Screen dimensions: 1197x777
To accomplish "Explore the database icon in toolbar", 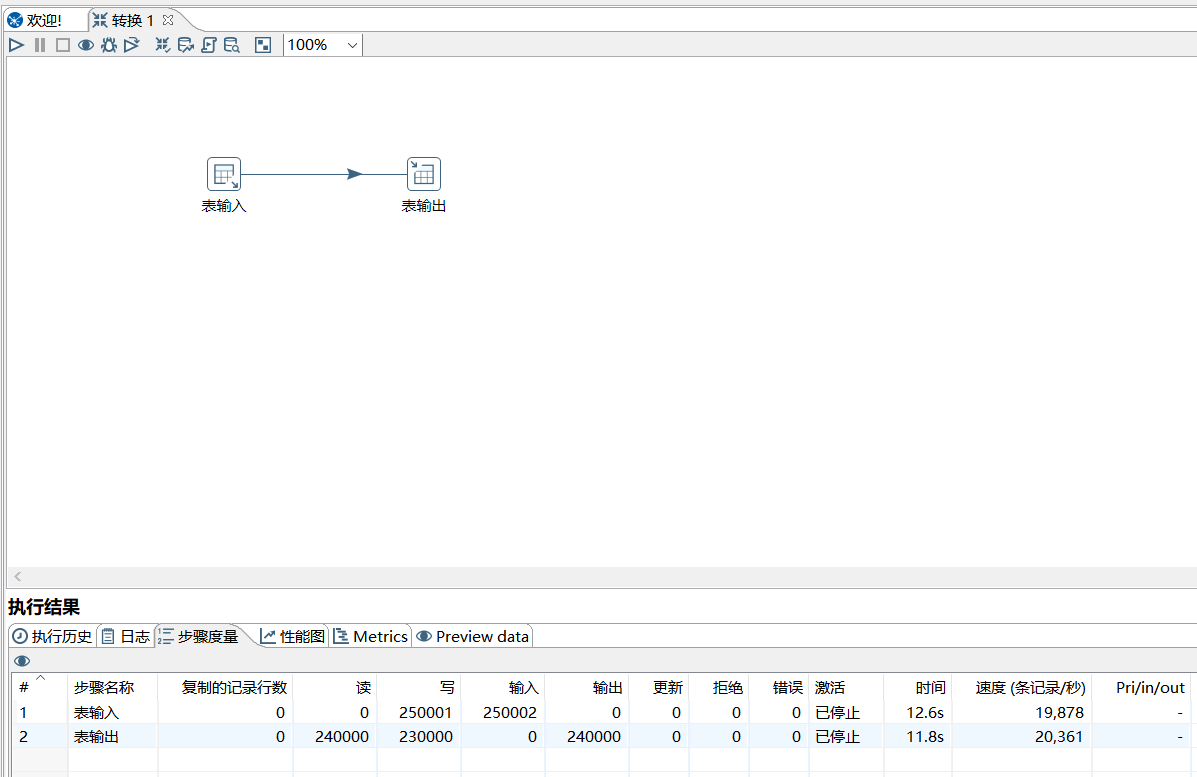I will [231, 45].
